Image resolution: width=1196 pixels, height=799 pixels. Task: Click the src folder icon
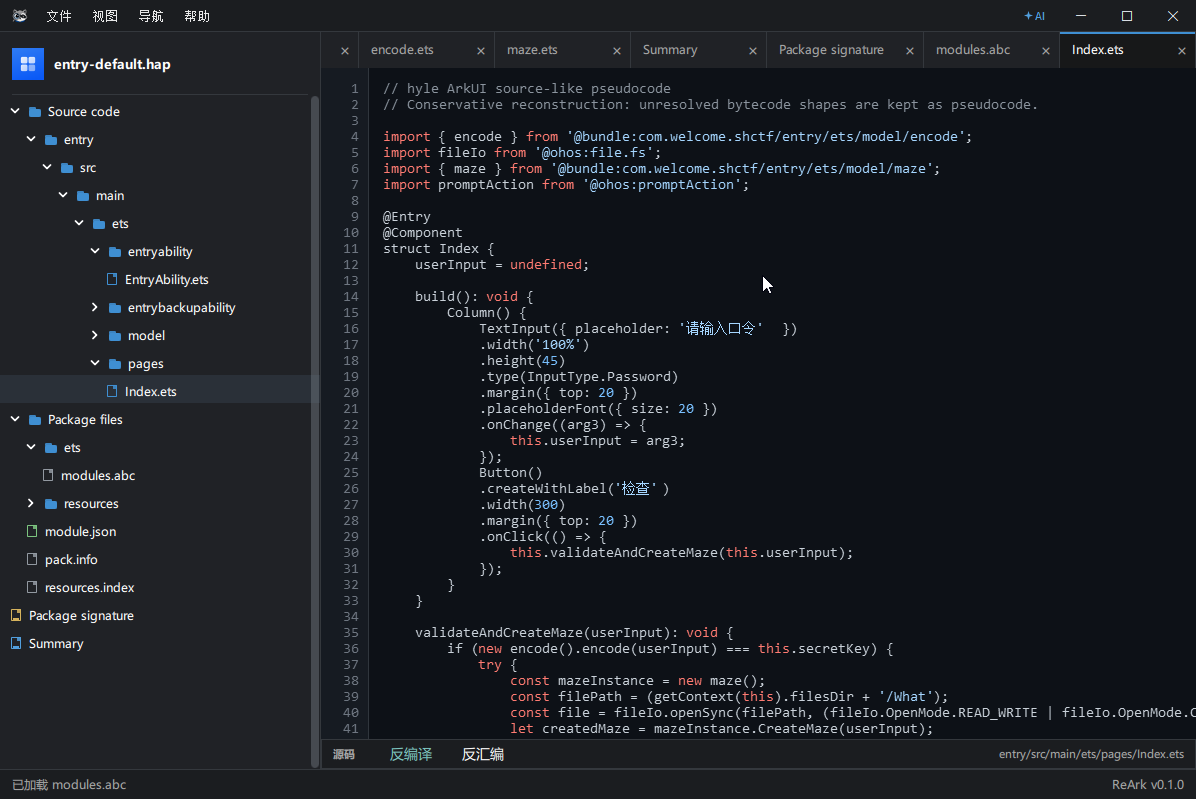(x=67, y=168)
